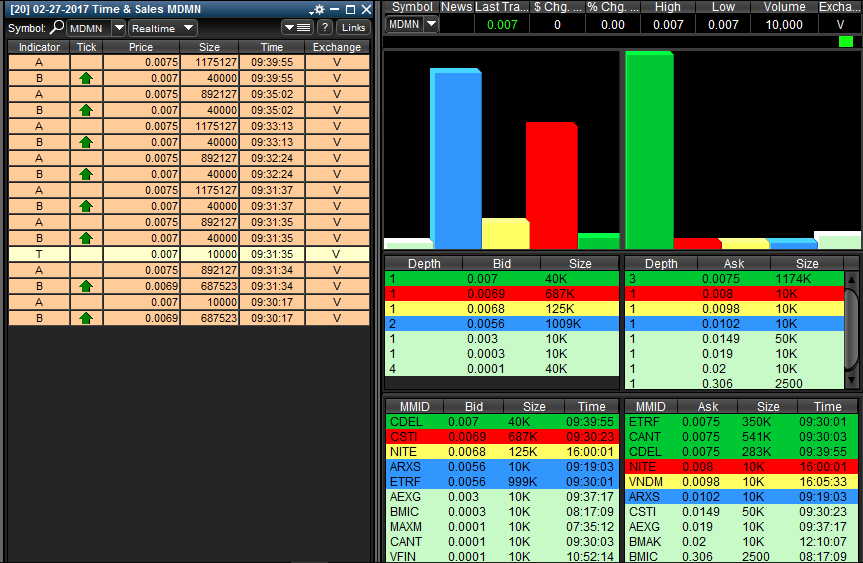863x563 pixels.
Task: Click the High column header
Action: pos(668,7)
